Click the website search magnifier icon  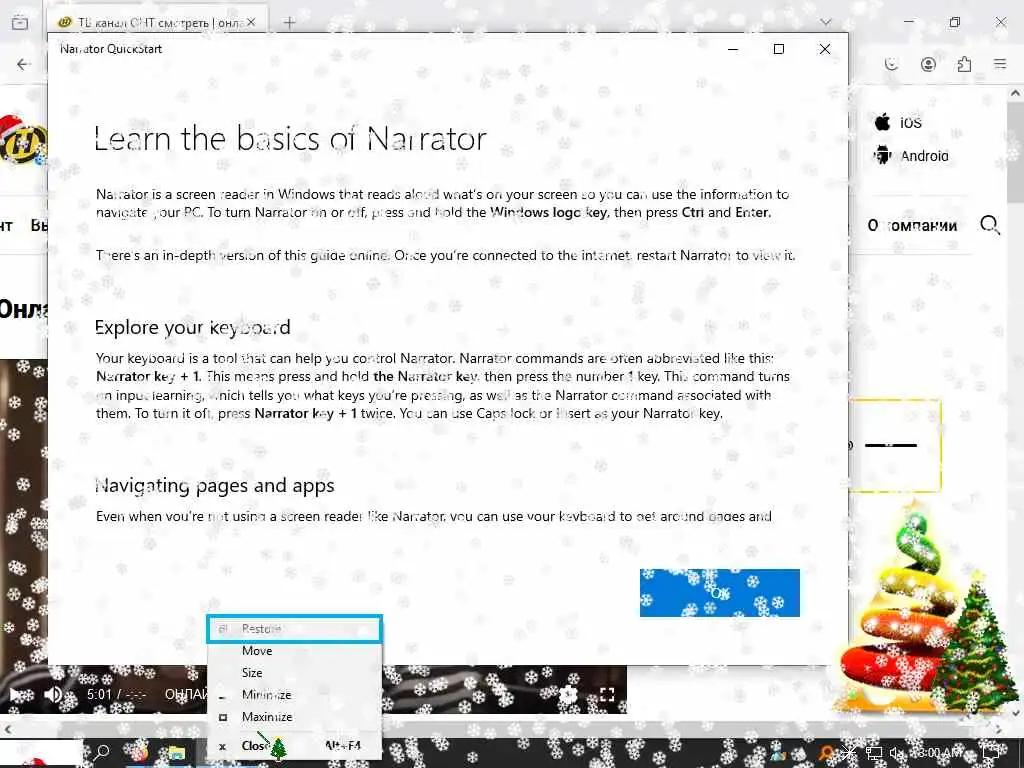pos(990,225)
